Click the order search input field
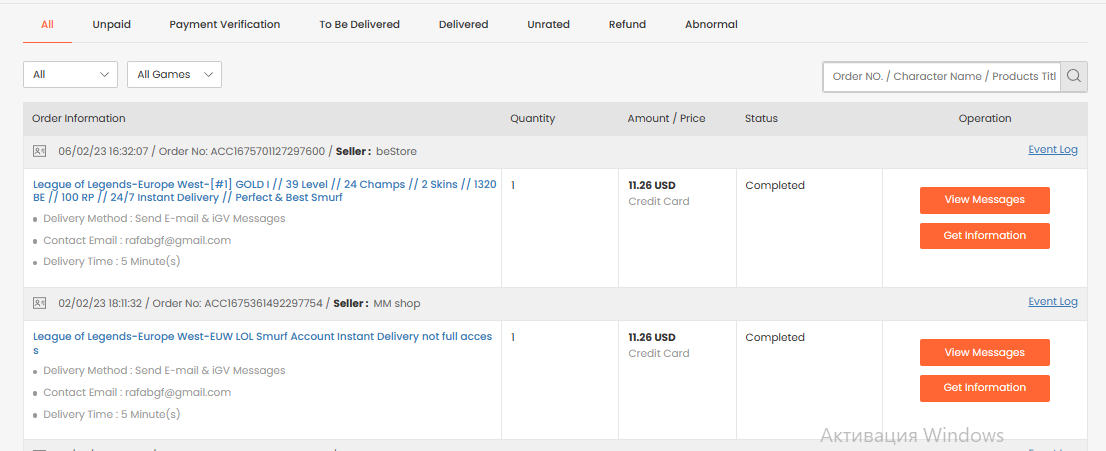 click(x=942, y=76)
